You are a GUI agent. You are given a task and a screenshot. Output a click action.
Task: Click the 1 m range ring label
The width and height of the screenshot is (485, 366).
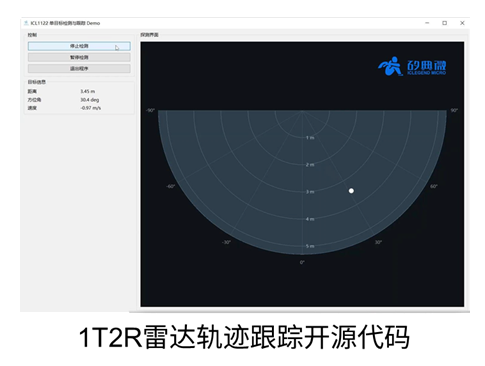click(x=310, y=138)
